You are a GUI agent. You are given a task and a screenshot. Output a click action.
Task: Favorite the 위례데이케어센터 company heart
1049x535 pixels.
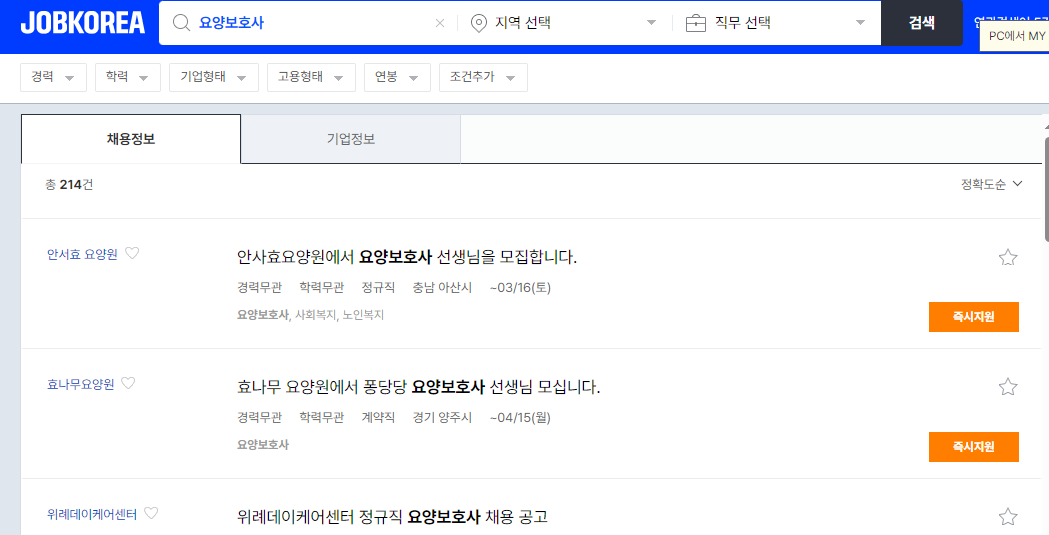(151, 513)
